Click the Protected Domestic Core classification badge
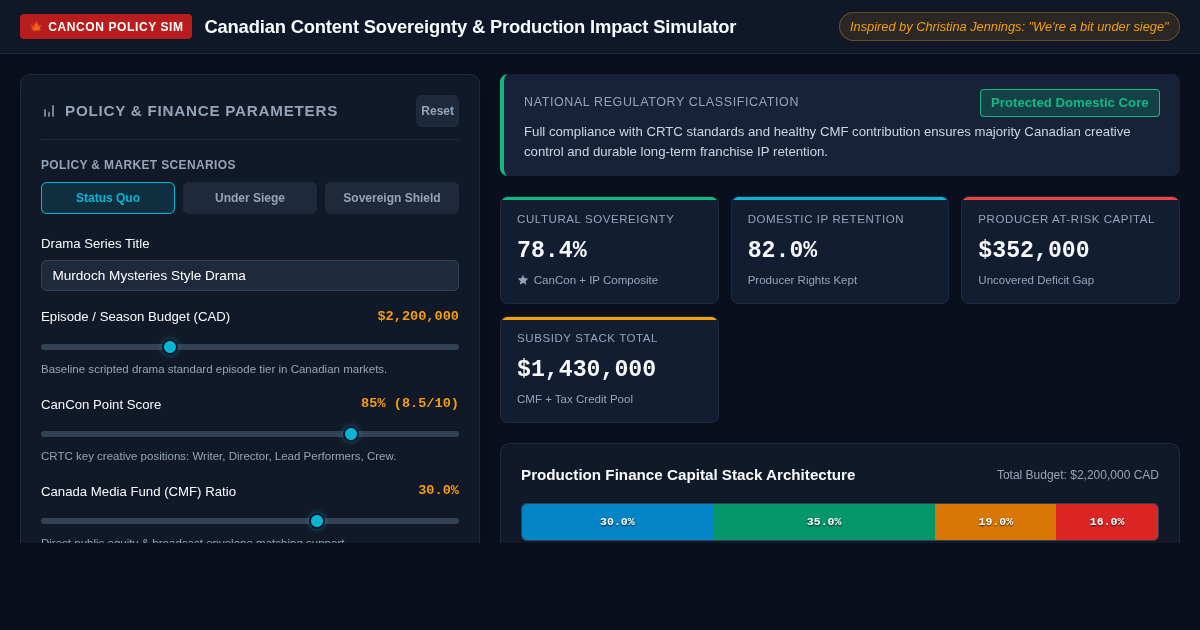Image resolution: width=1200 pixels, height=630 pixels. tap(1070, 103)
